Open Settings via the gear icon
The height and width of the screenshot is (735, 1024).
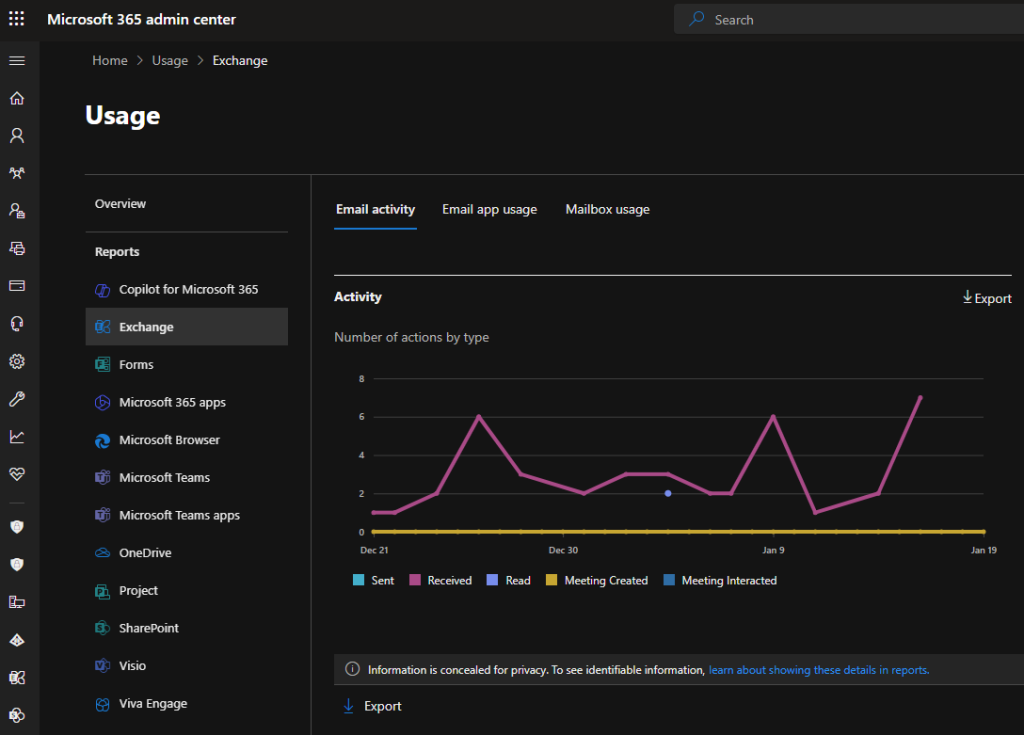pos(17,361)
